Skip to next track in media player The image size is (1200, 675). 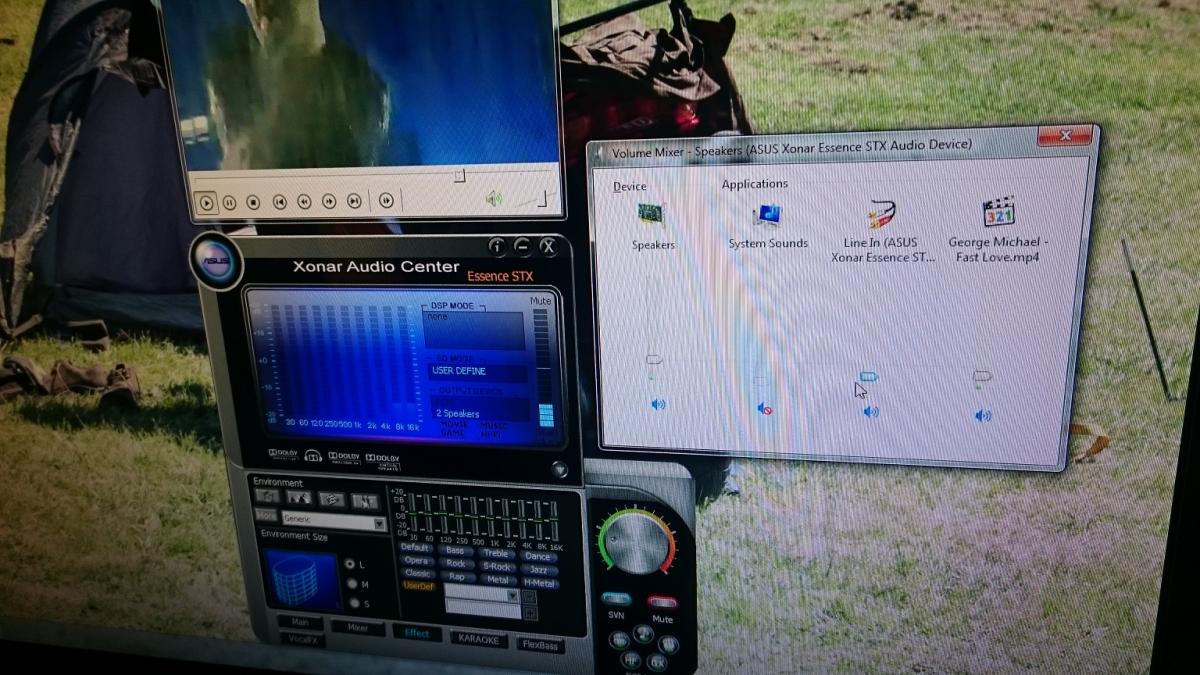354,202
